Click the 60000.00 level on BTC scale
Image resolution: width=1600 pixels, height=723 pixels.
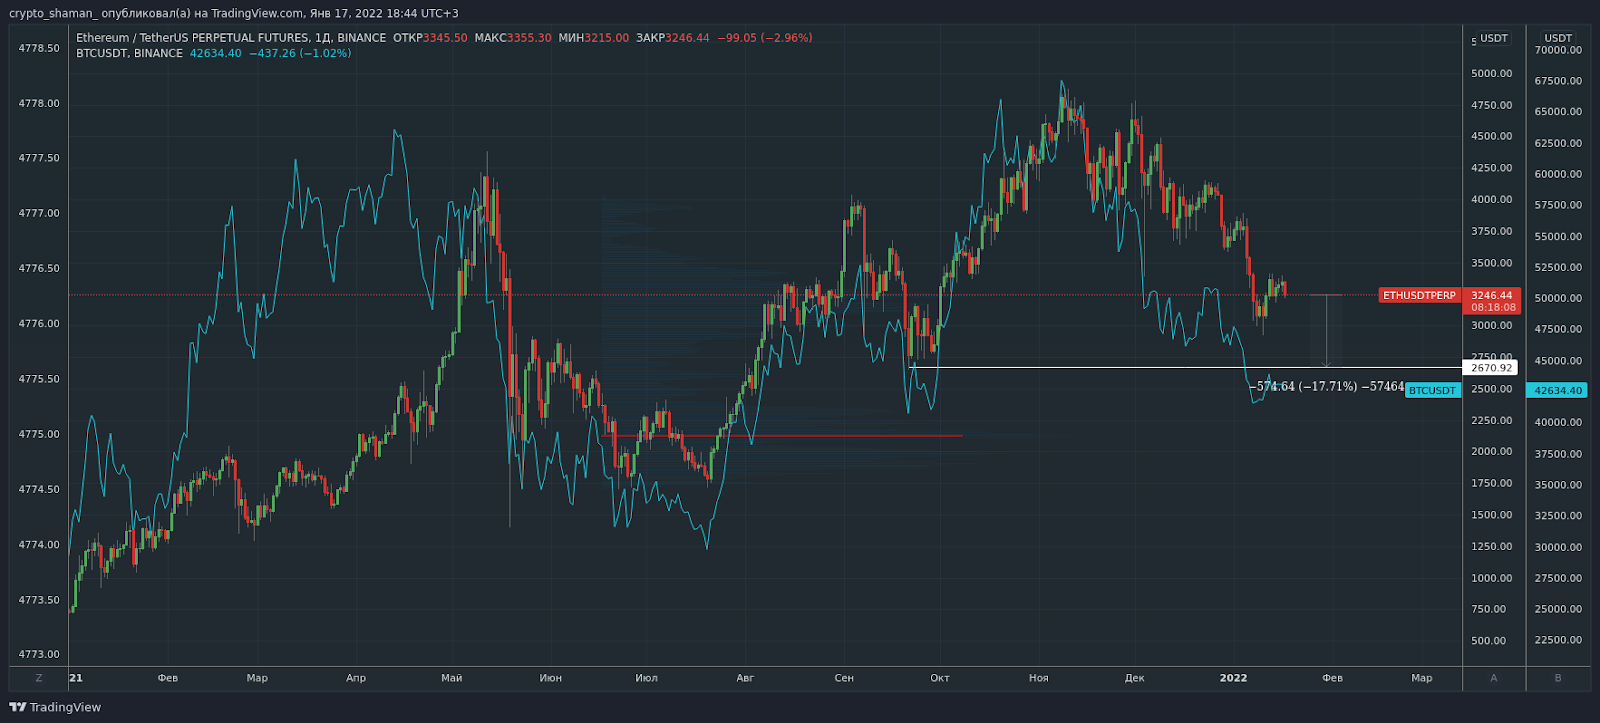click(x=1558, y=174)
